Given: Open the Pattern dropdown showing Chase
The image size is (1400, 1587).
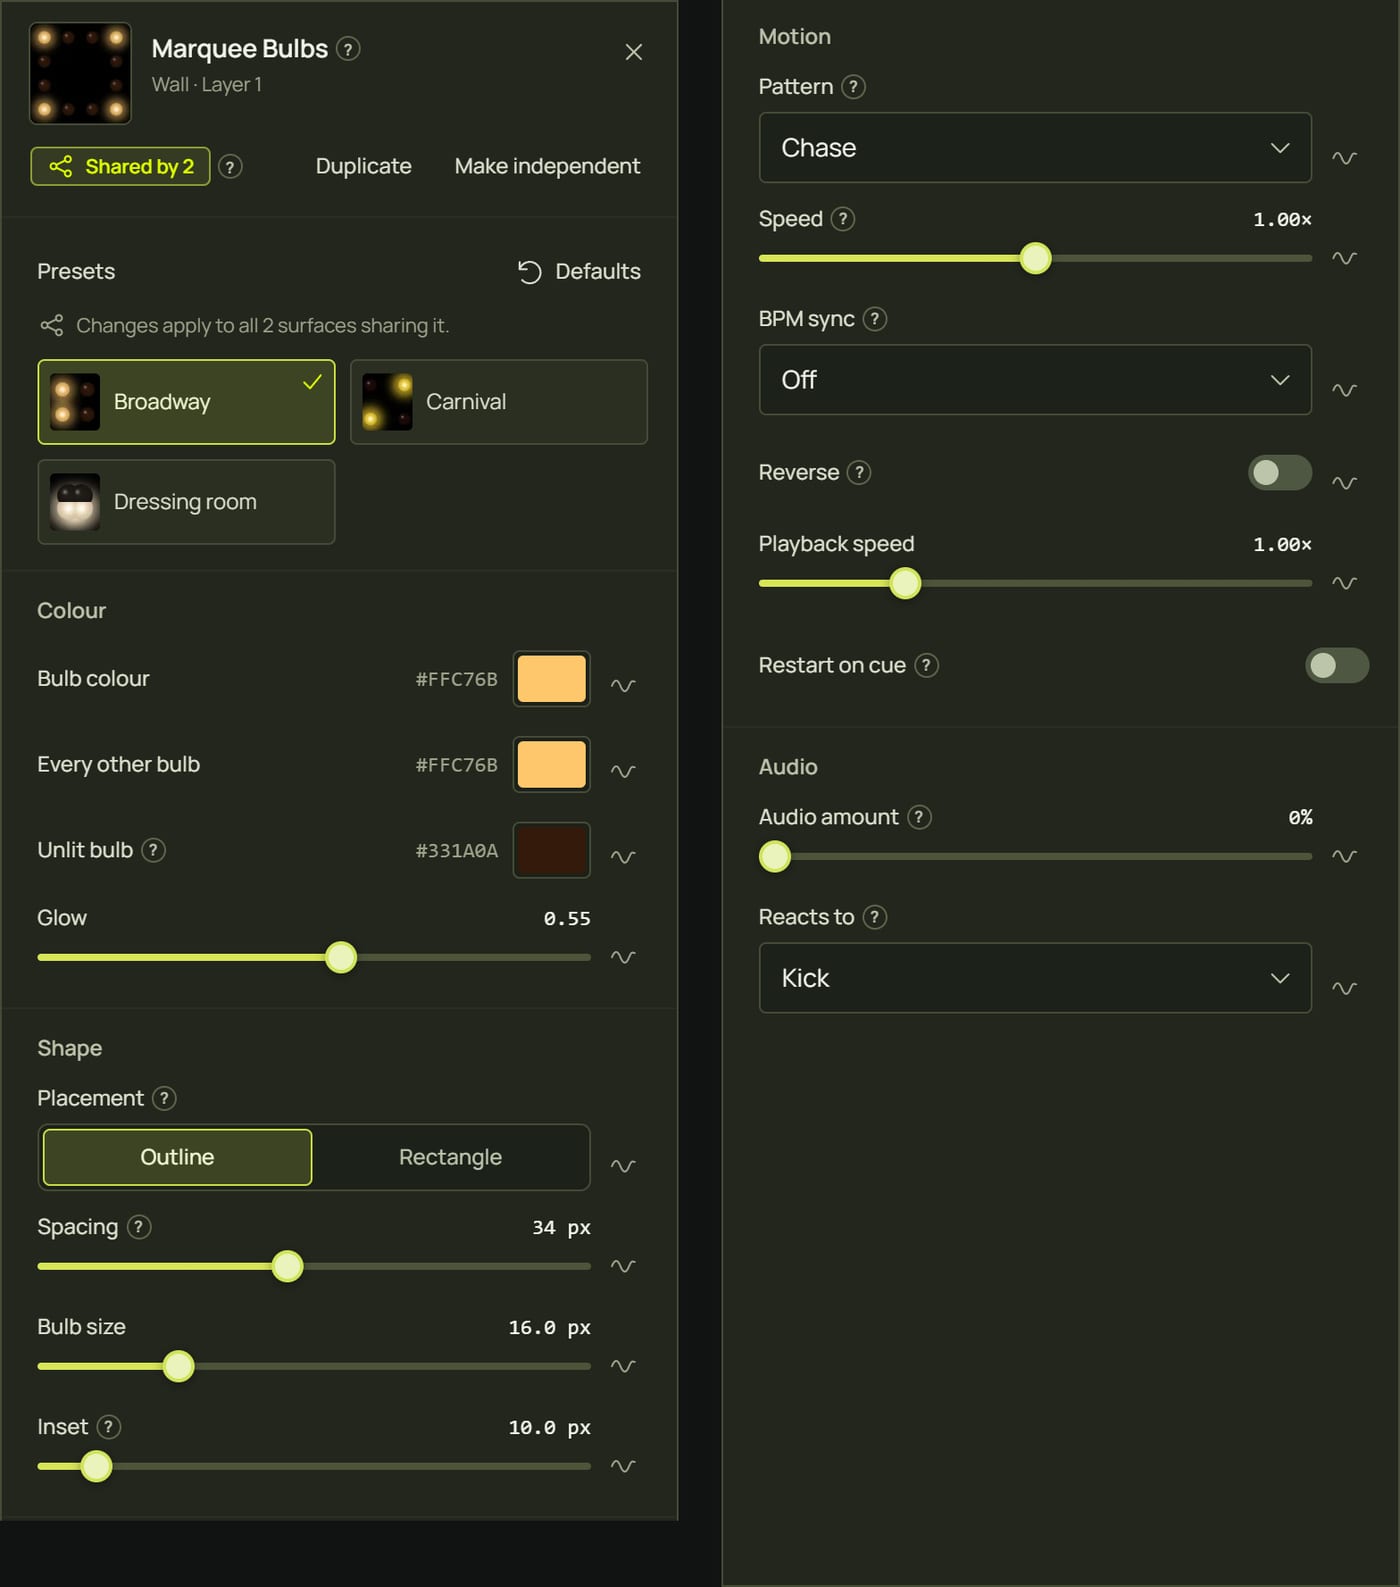Looking at the screenshot, I should (x=1035, y=148).
